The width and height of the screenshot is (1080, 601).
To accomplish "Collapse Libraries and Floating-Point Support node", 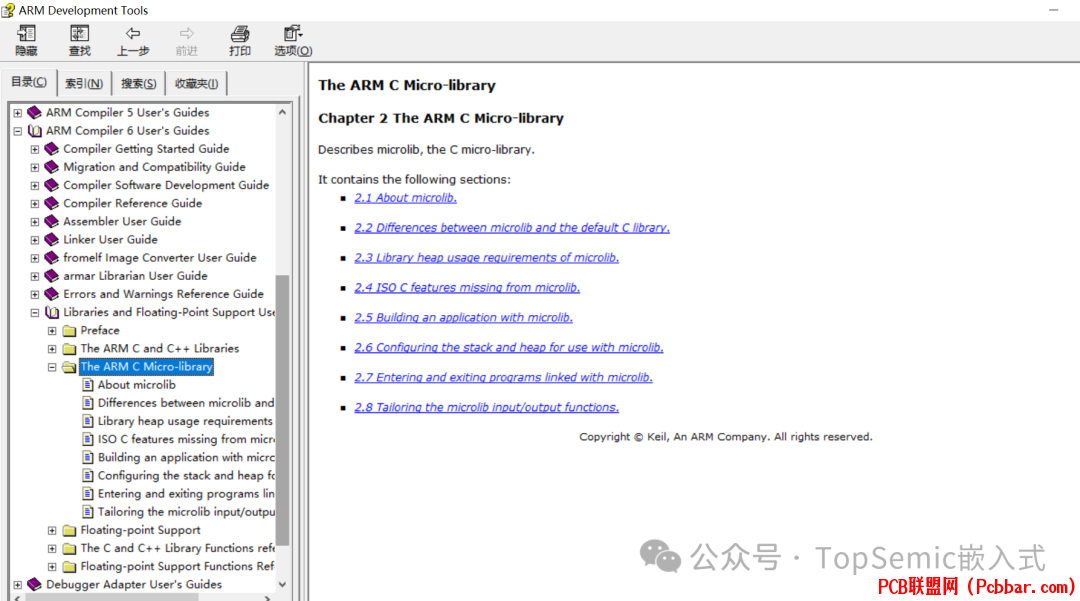I will pos(34,313).
